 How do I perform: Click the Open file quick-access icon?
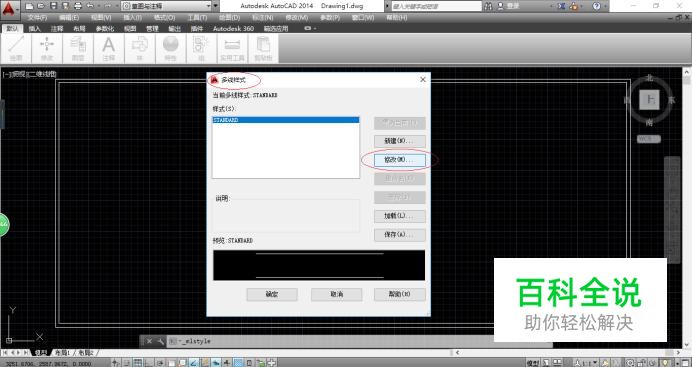(x=41, y=6)
